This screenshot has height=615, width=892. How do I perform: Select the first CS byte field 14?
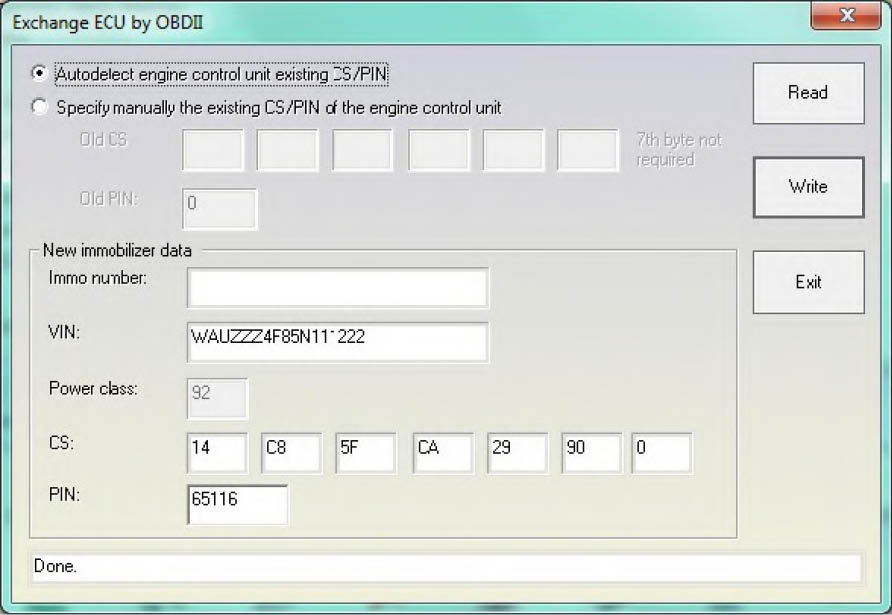pos(216,453)
